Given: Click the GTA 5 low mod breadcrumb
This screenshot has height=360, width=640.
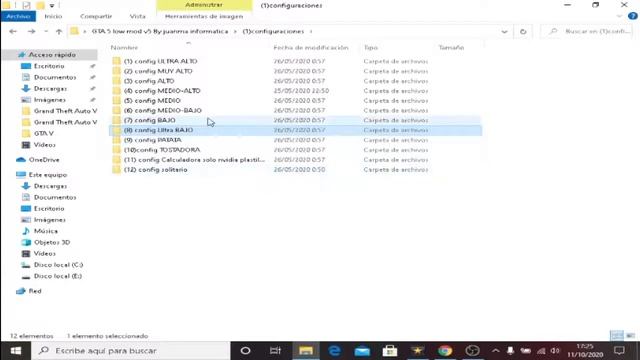Looking at the screenshot, I should point(160,31).
